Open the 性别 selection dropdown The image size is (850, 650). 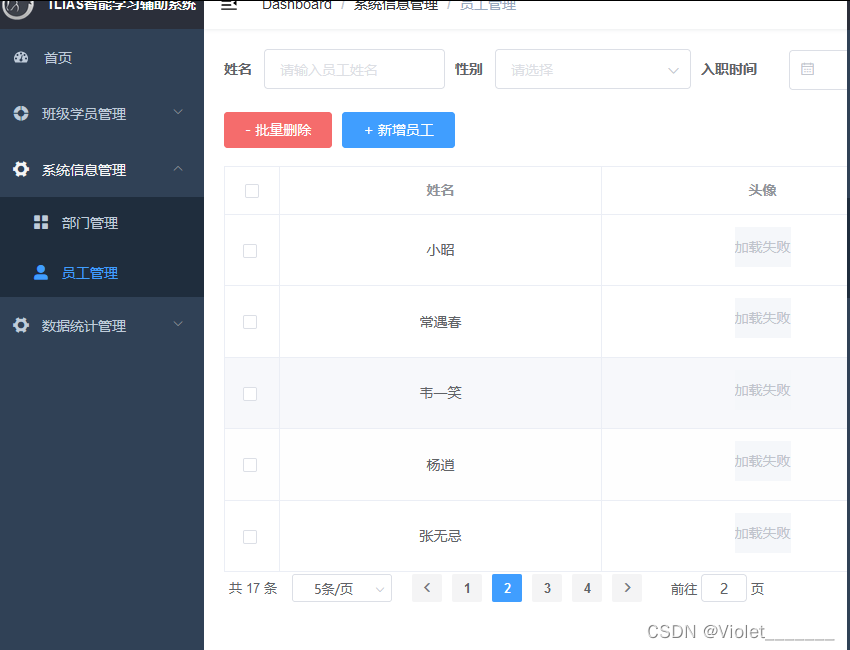click(592, 68)
